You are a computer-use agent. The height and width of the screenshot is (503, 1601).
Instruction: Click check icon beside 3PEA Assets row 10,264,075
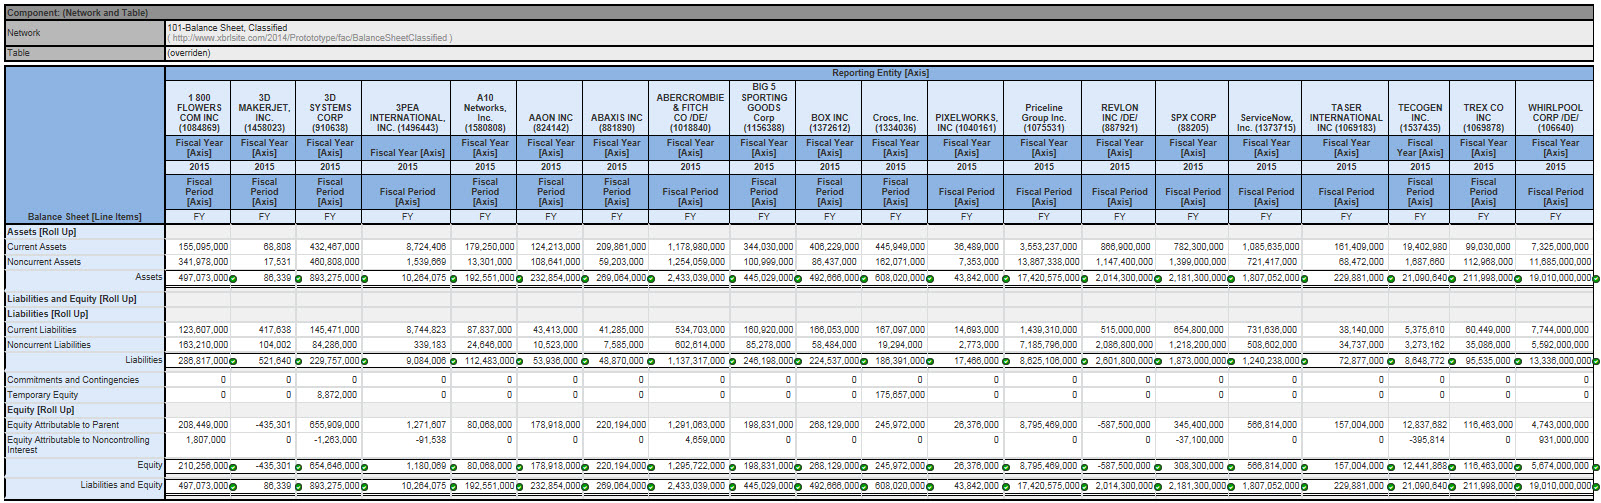coord(452,279)
